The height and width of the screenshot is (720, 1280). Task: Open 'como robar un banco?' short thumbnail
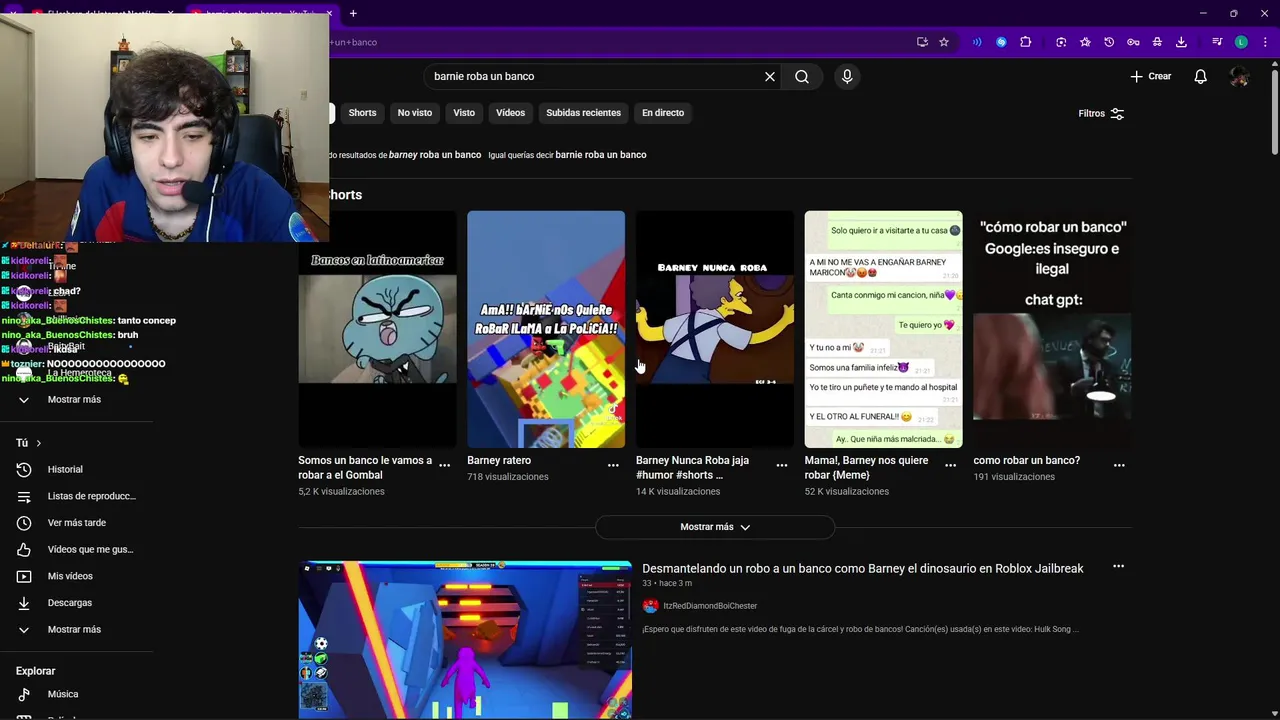point(1052,329)
